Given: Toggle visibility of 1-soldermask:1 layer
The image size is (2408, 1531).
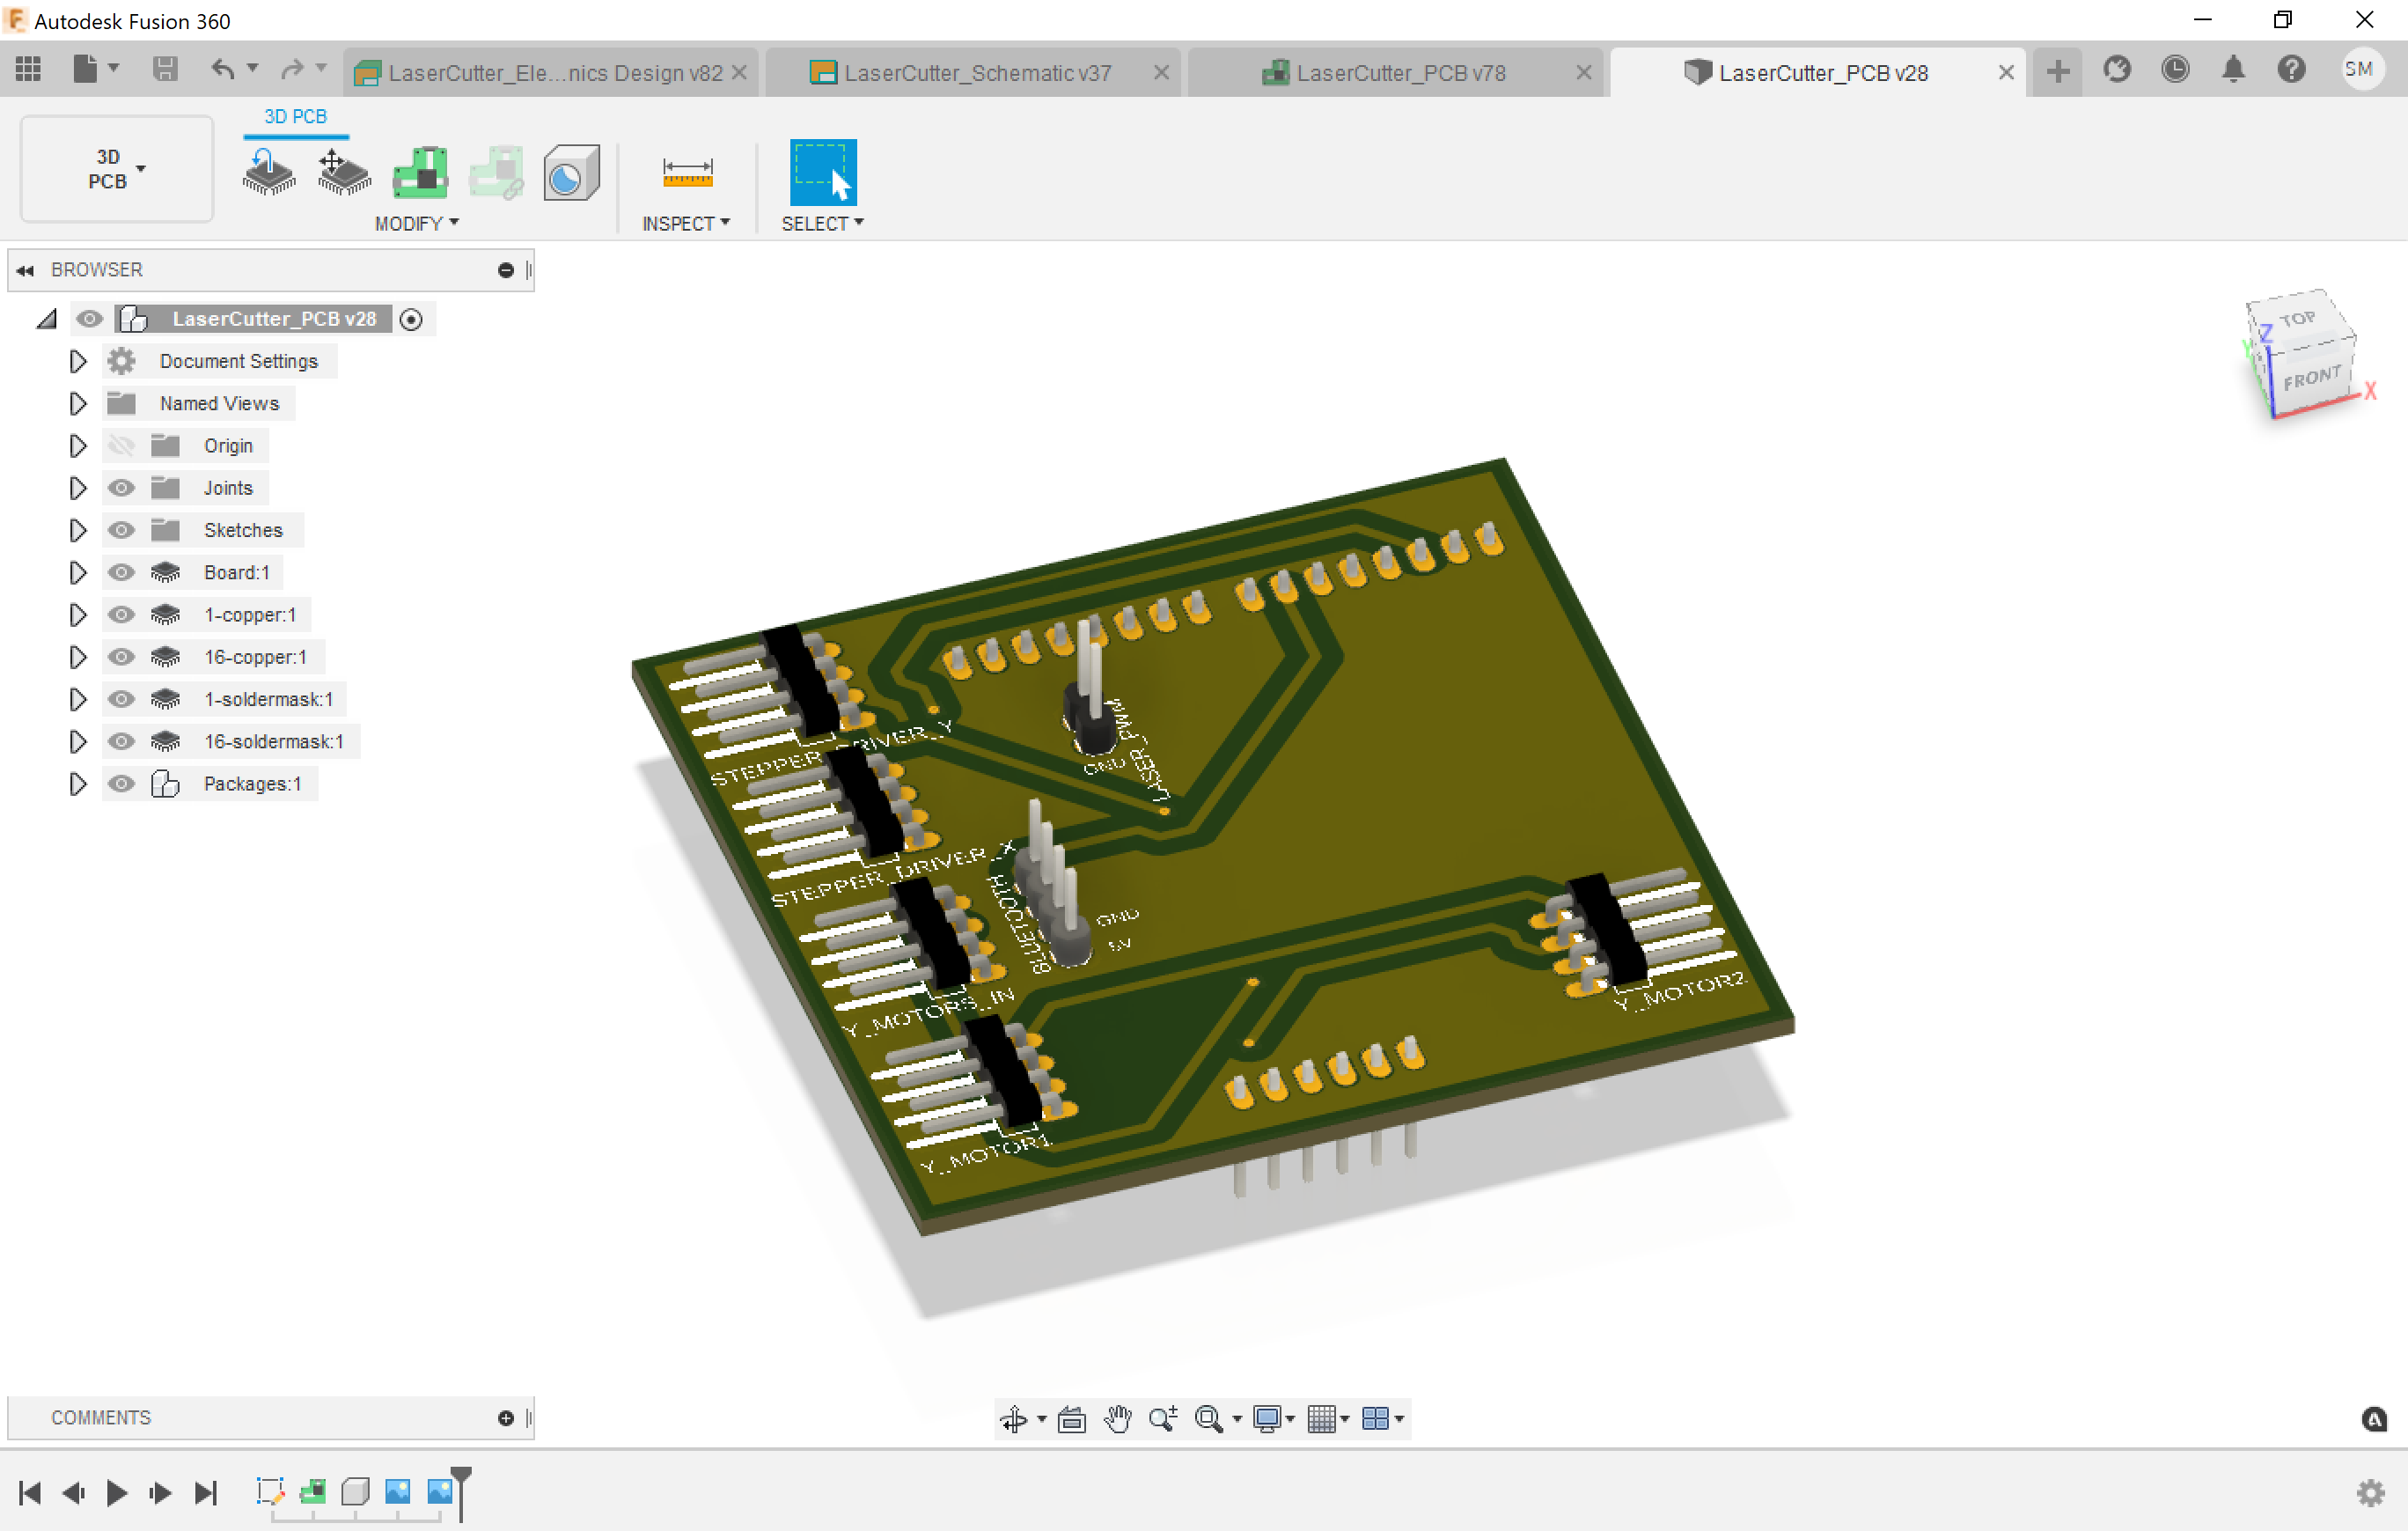Looking at the screenshot, I should click(x=121, y=699).
